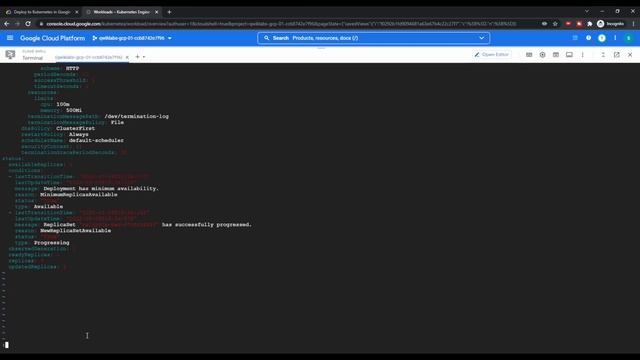The image size is (640, 360).
Task: Click 'NewReplicaSetAvailable' text
Action: point(76,231)
